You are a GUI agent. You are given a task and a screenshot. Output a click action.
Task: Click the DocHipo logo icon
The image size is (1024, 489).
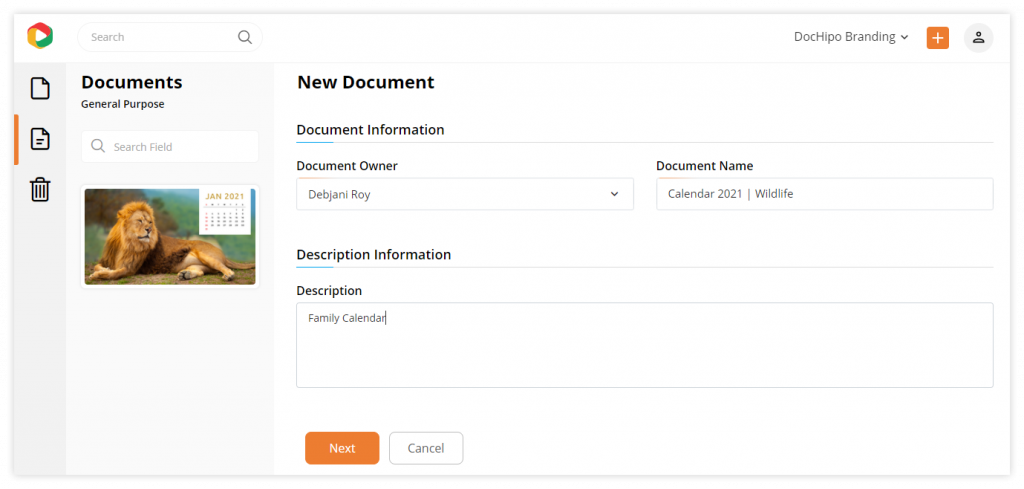click(40, 36)
